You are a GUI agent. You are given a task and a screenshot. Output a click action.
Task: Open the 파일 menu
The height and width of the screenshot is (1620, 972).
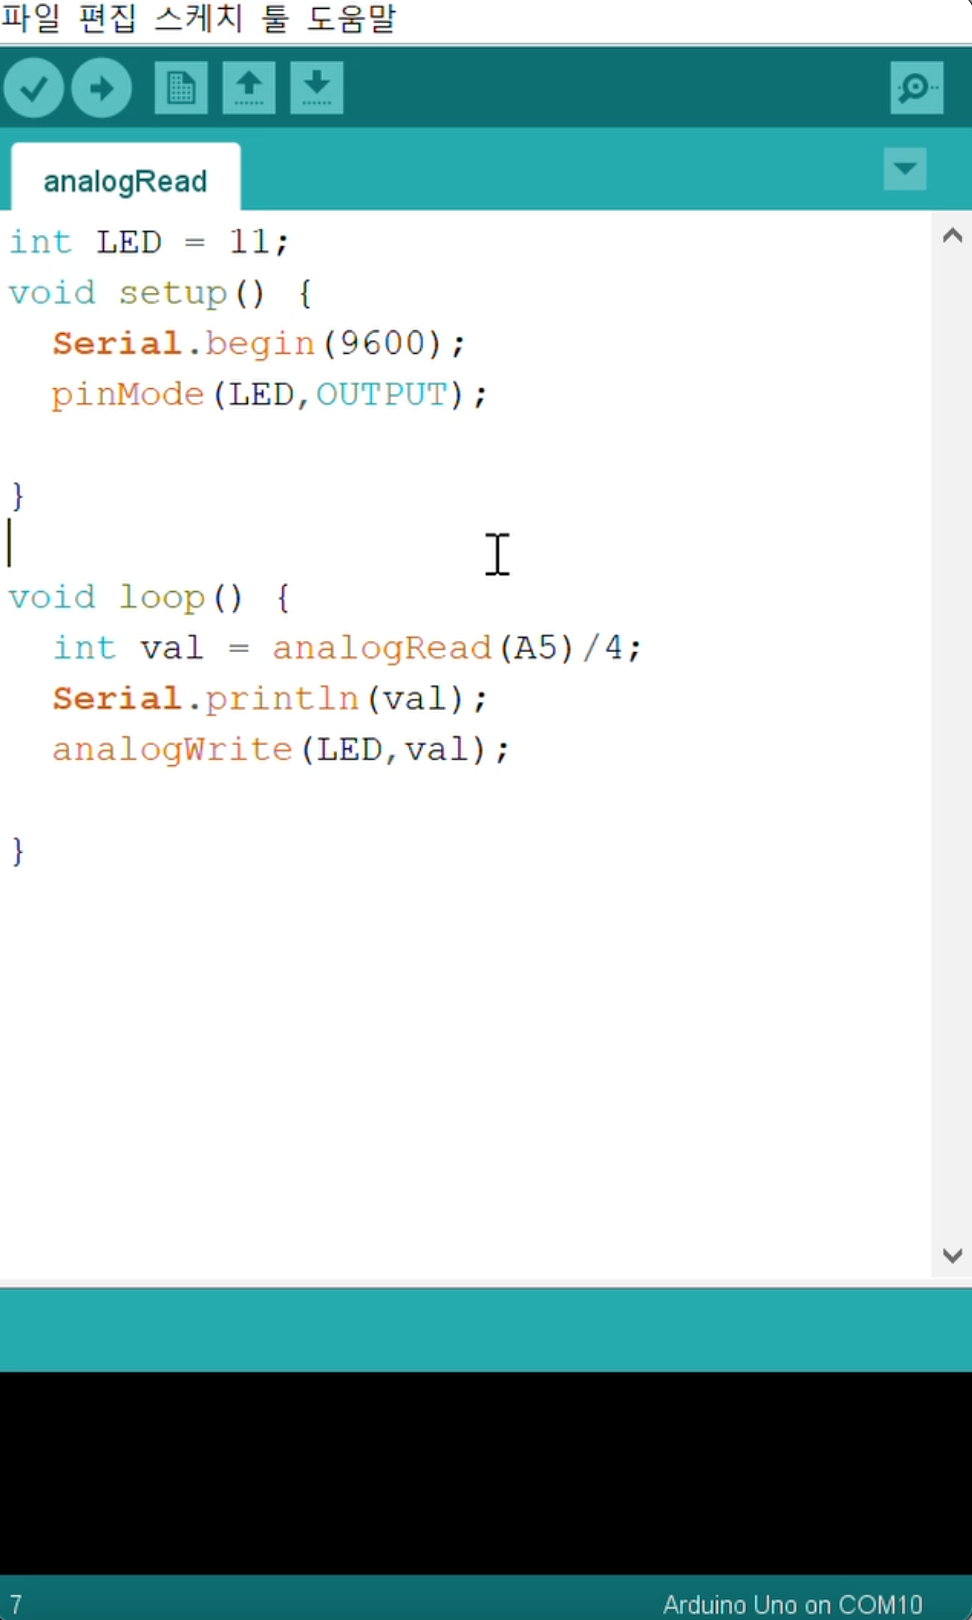pyautogui.click(x=31, y=19)
